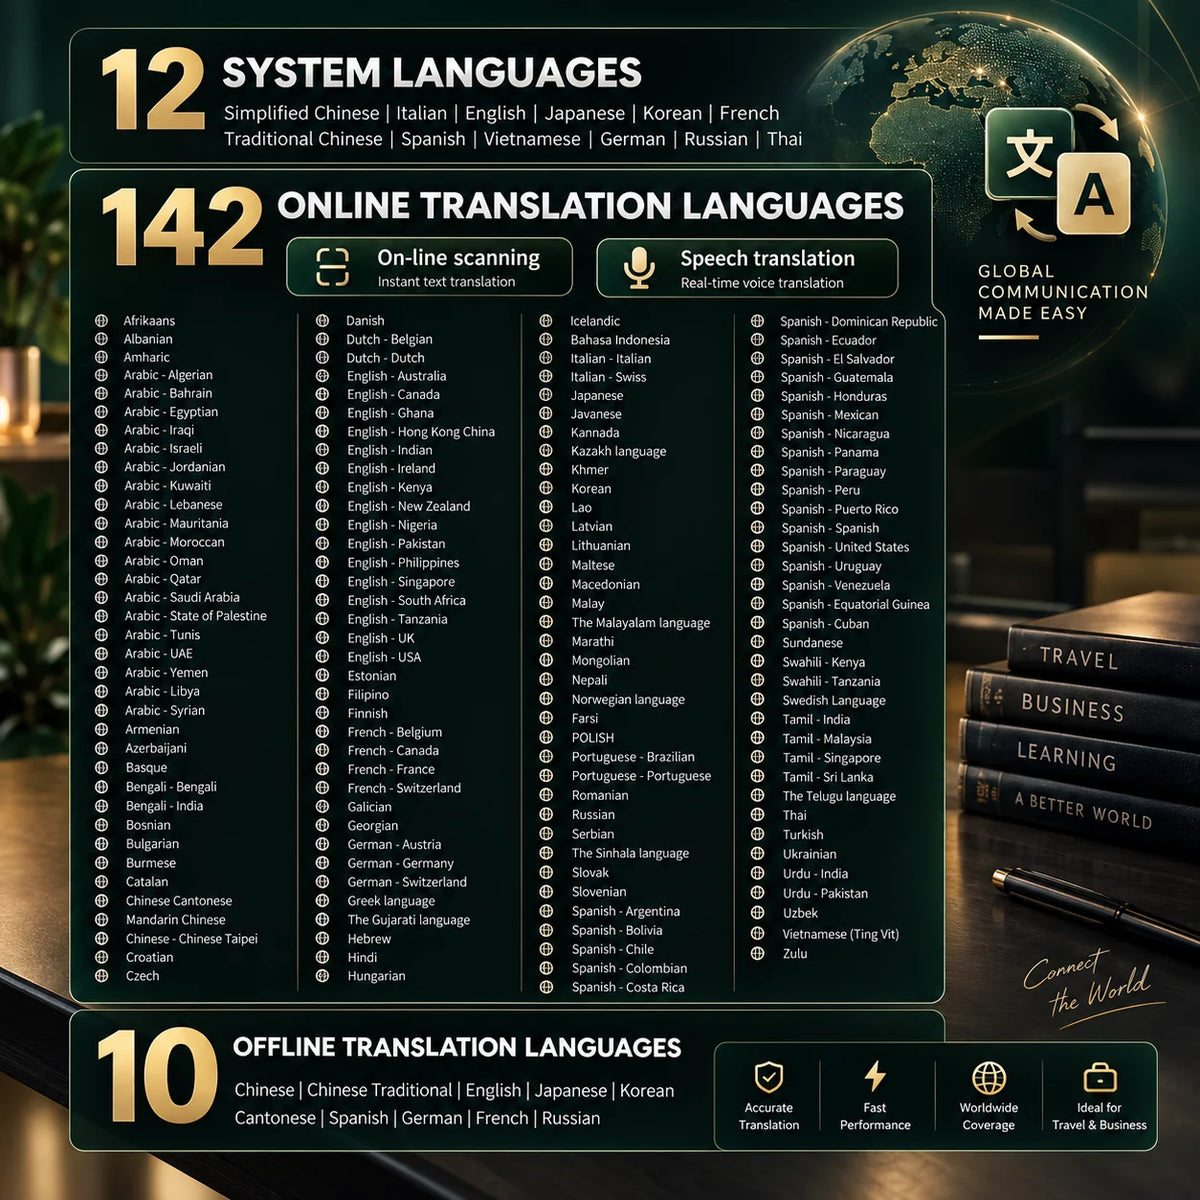Click the 'The Sinhala language' entry
This screenshot has height=1200, width=1200.
pyautogui.click(x=630, y=853)
